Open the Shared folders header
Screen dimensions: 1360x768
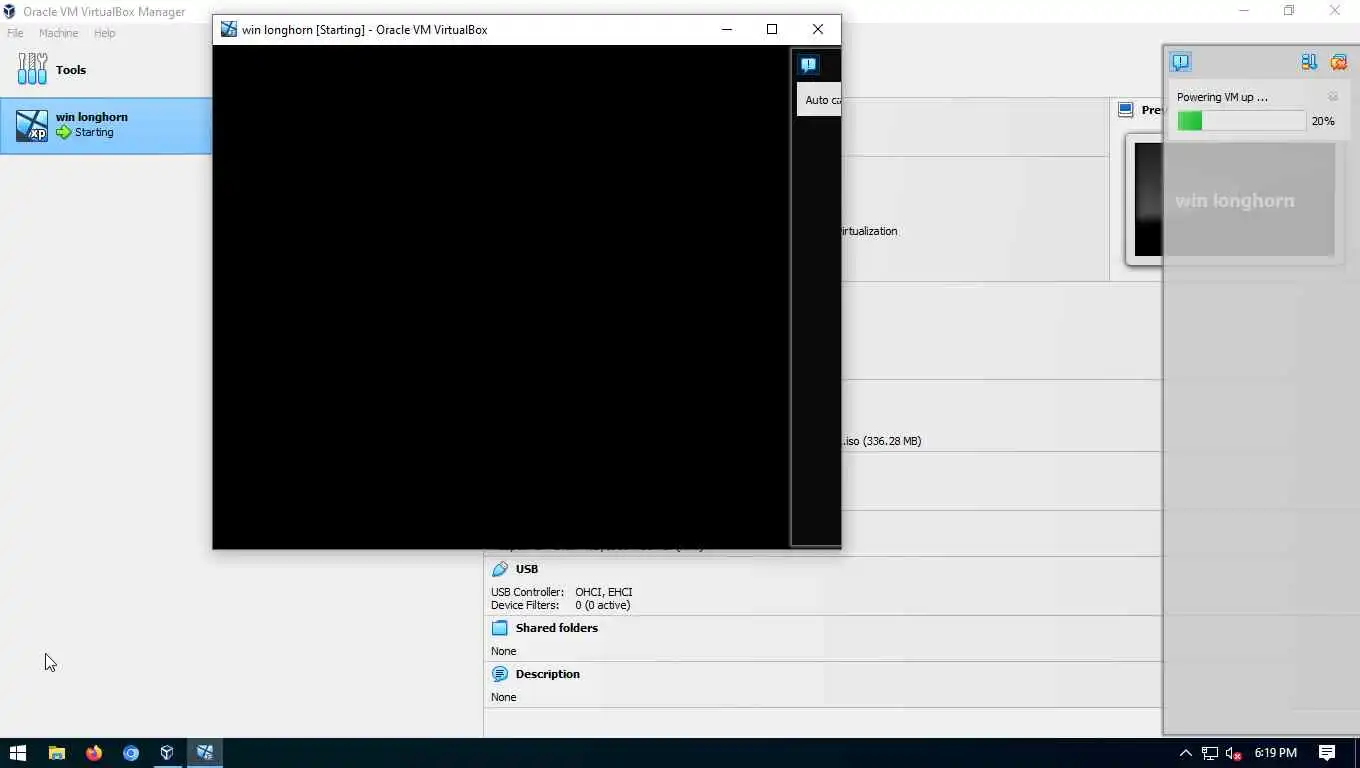click(x=557, y=628)
